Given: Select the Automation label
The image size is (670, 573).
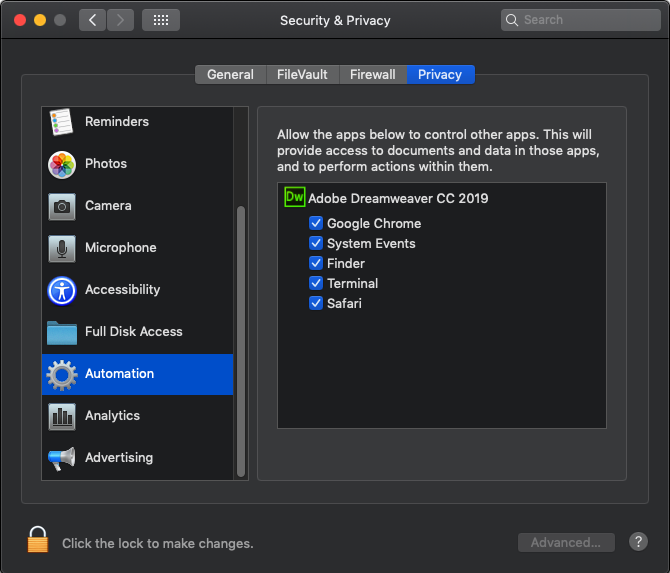Looking at the screenshot, I should click(x=119, y=373).
